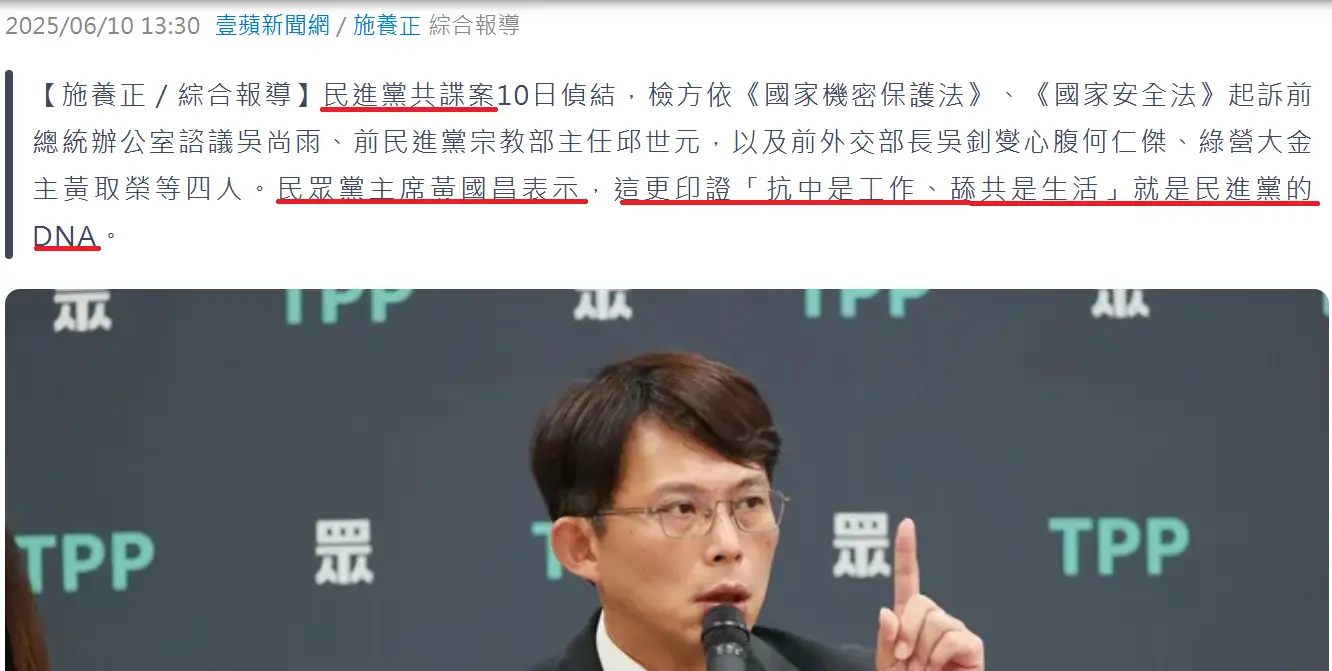Click the underlined phrase 民進黨共諜案
The width and height of the screenshot is (1332, 671).
click(409, 95)
